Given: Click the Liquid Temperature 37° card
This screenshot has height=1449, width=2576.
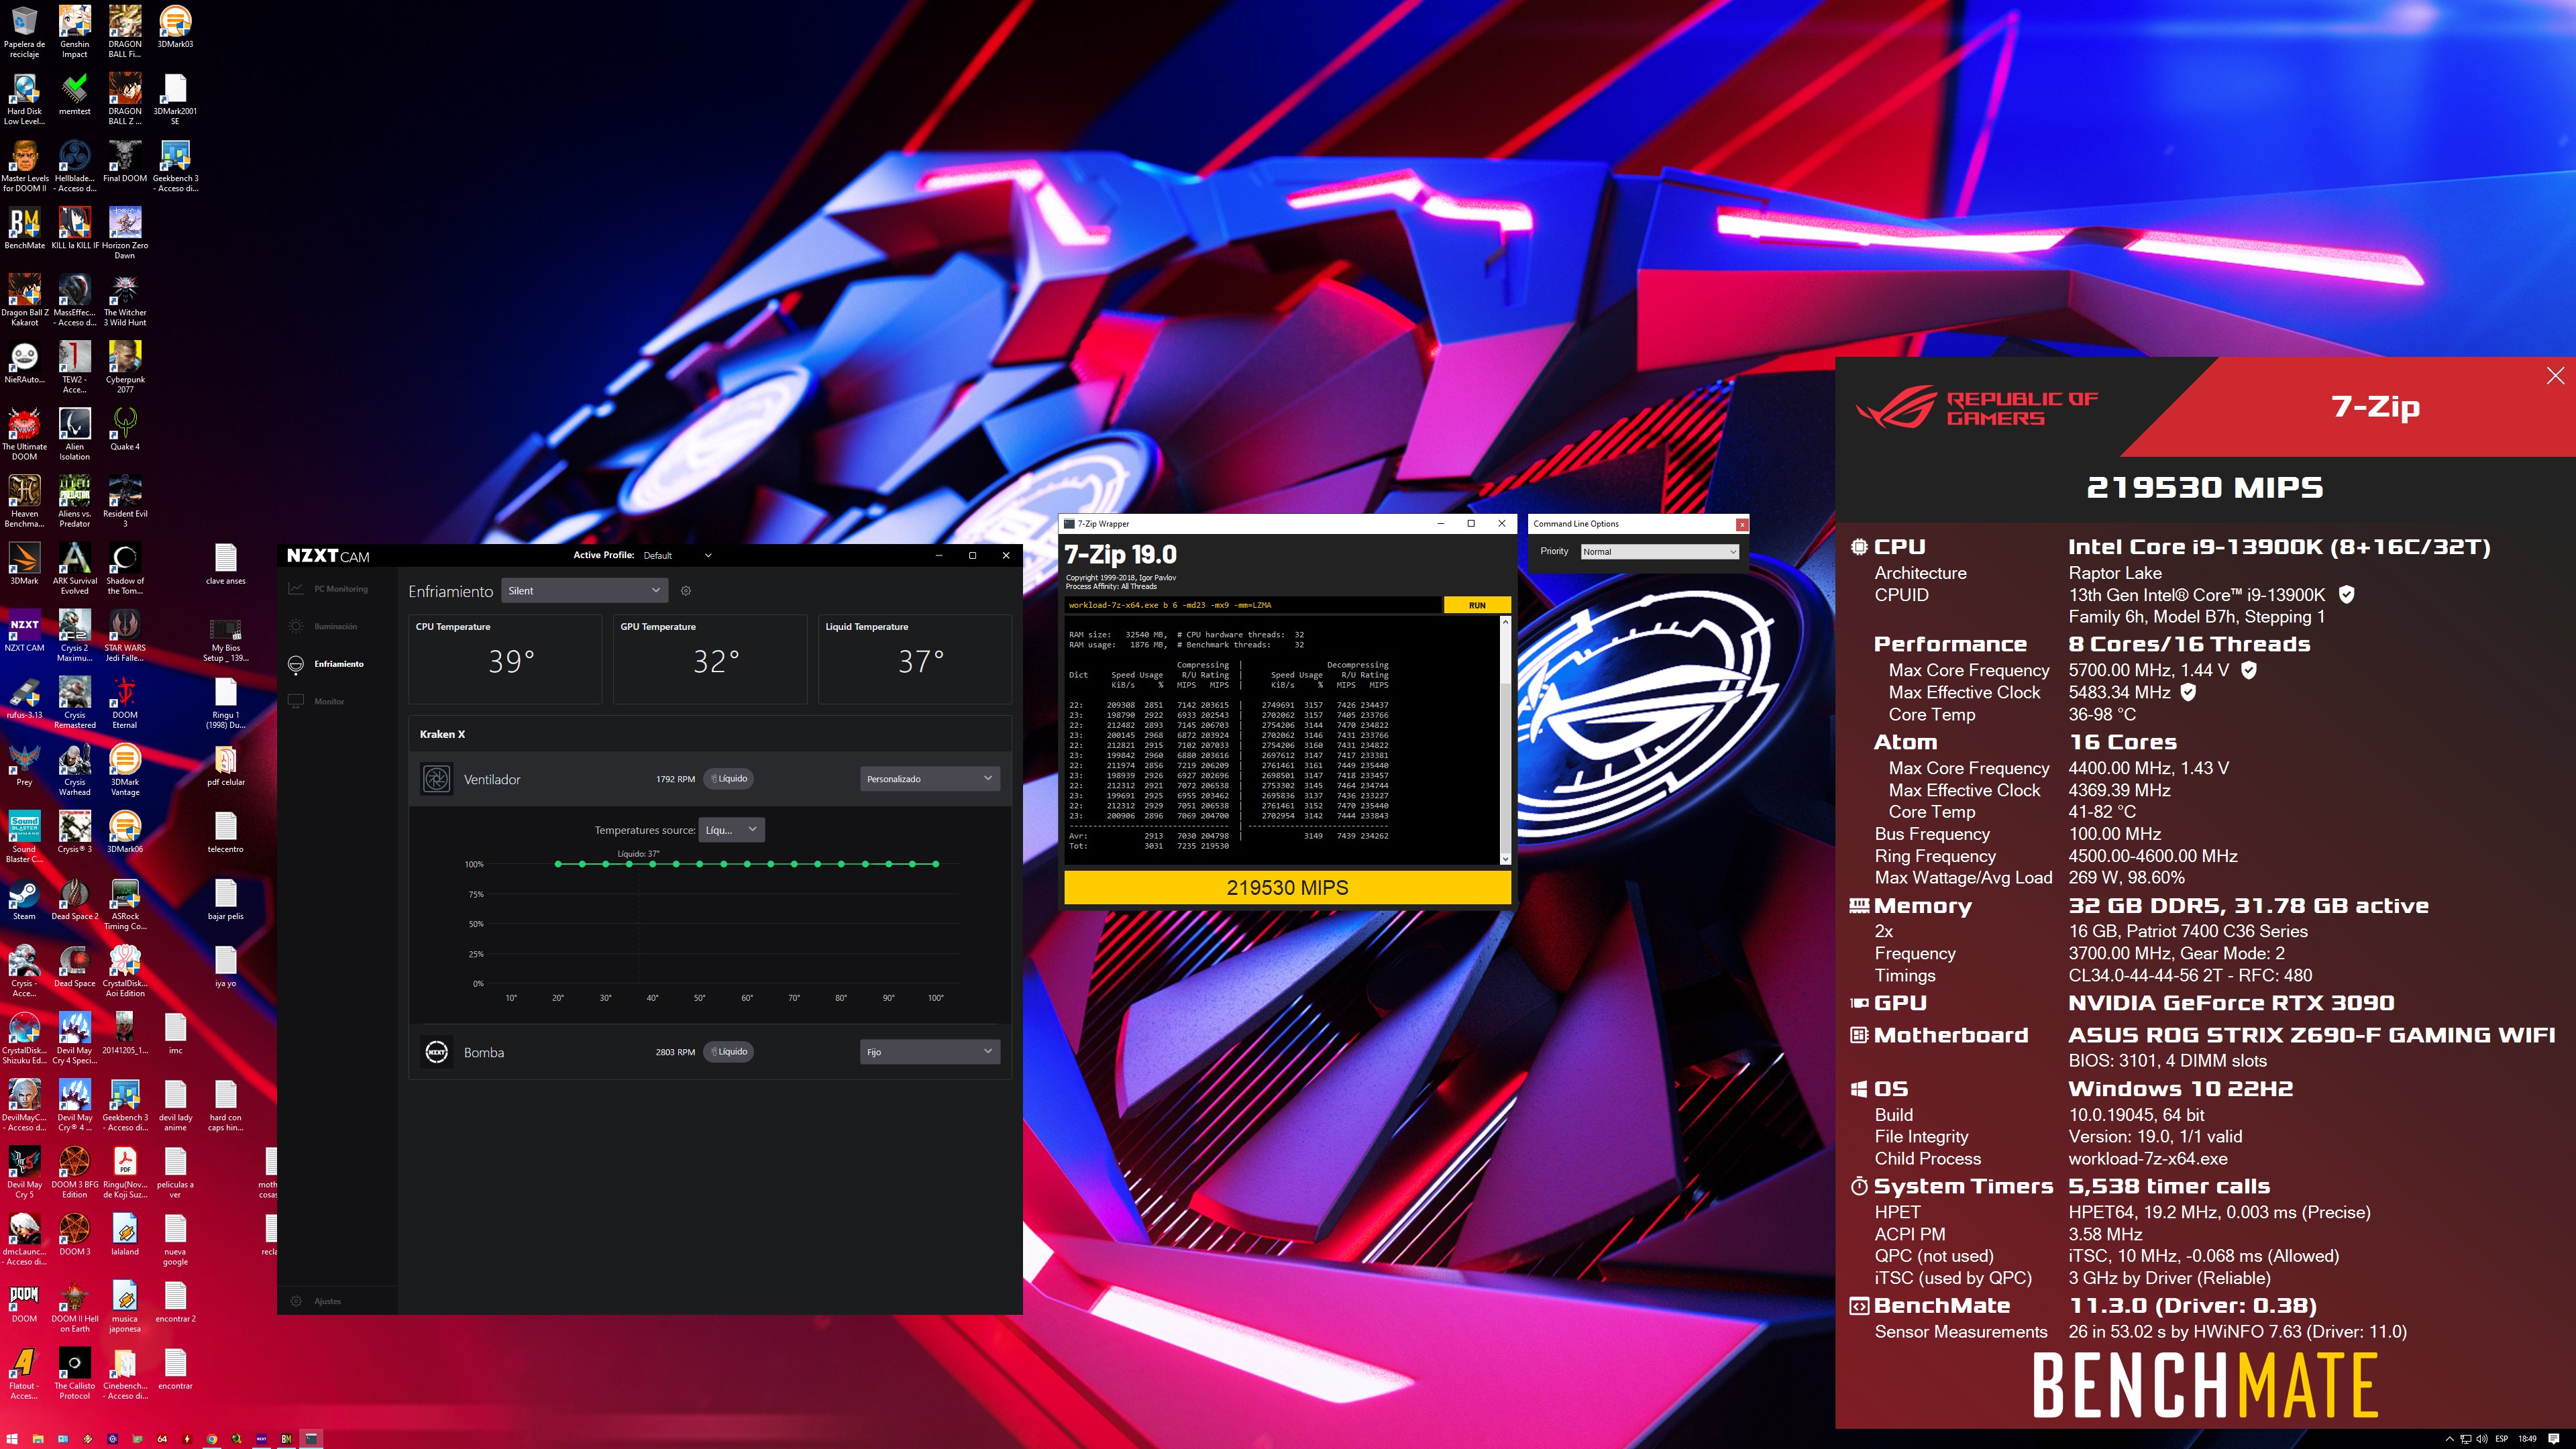Looking at the screenshot, I should [915, 659].
